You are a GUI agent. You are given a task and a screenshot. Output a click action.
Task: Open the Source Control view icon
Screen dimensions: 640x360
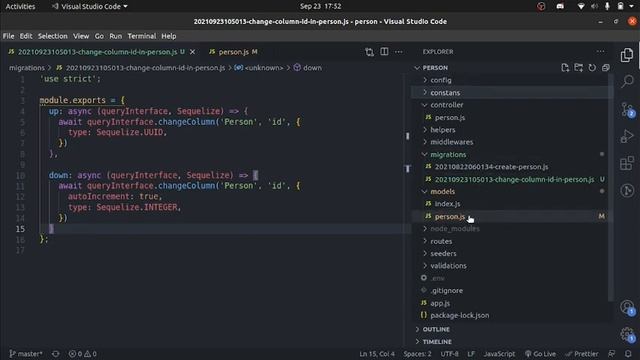tap(627, 109)
